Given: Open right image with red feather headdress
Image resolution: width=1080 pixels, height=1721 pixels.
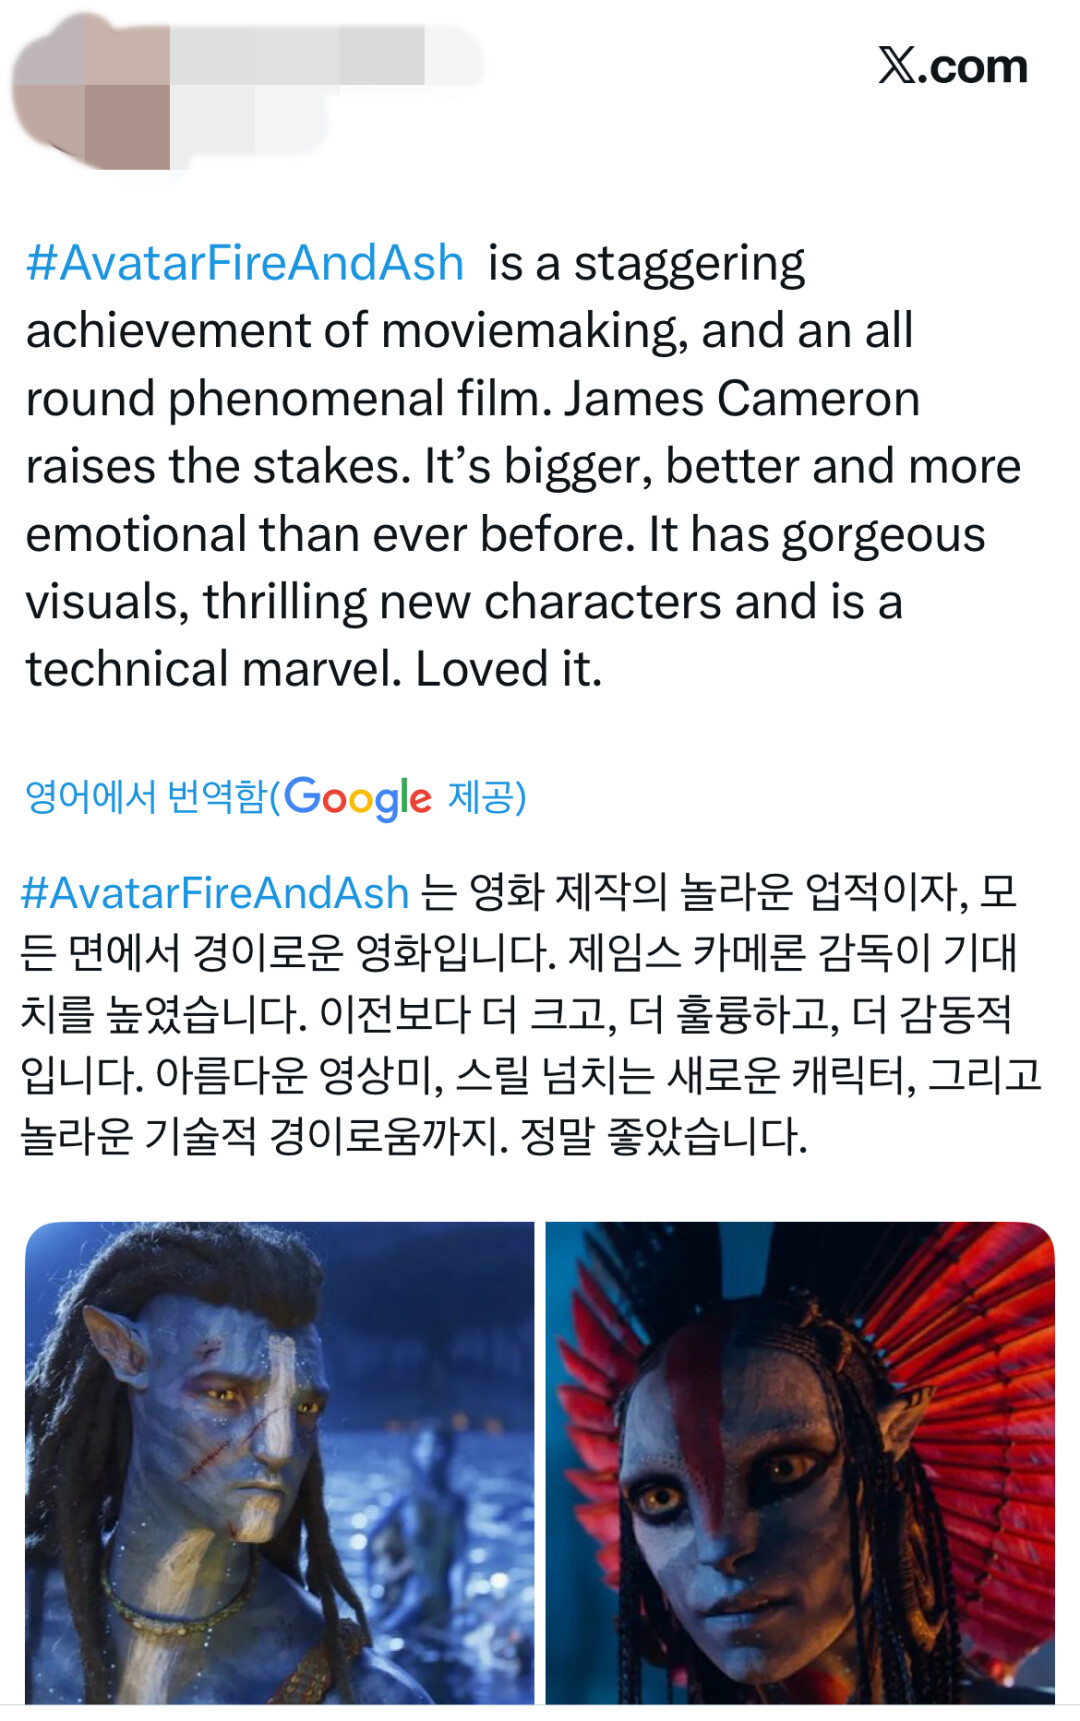Looking at the screenshot, I should (800, 1462).
